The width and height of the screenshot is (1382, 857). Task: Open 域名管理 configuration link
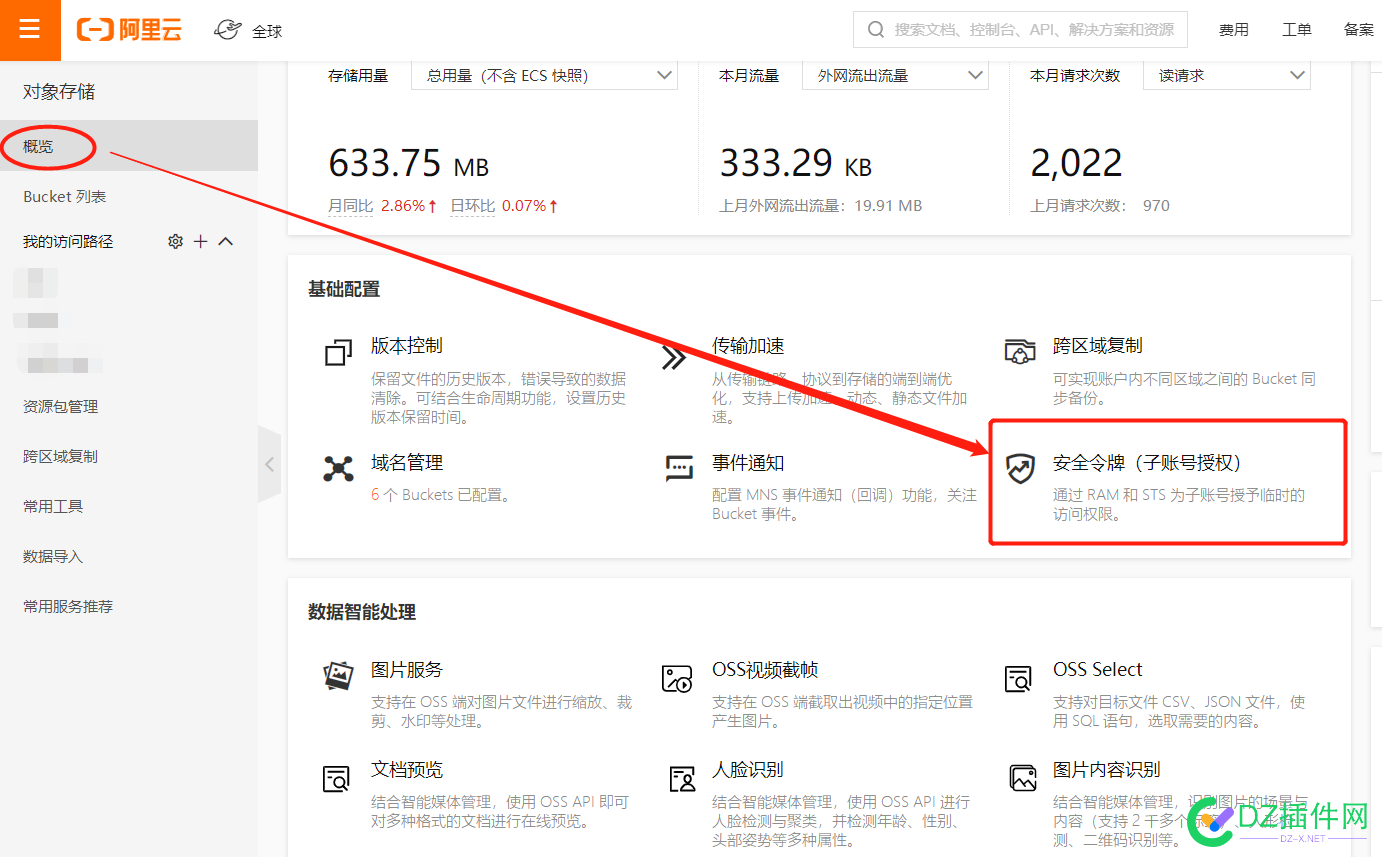point(406,463)
